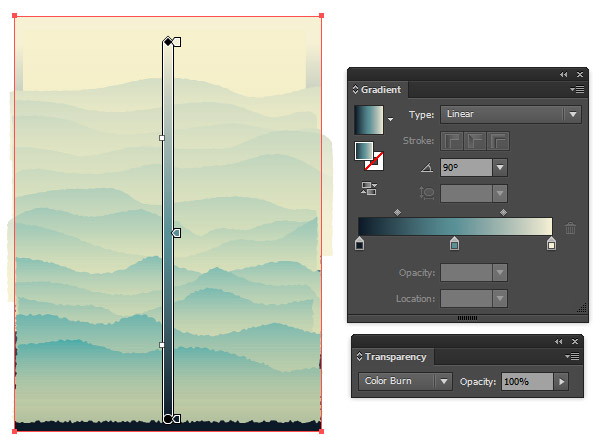The width and height of the screenshot is (600, 448).
Task: Delete gradient stop with trash icon
Action: 570,228
